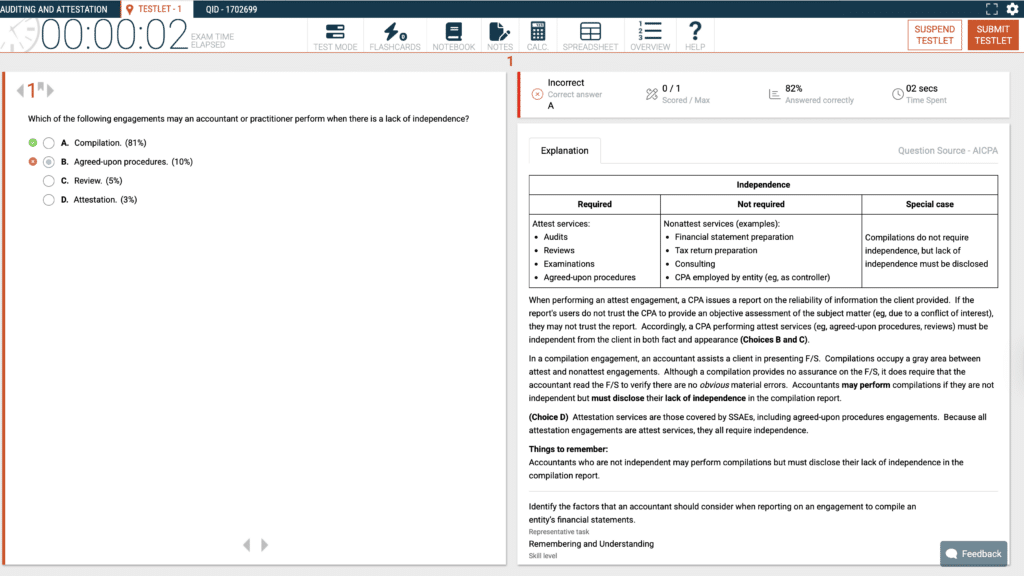Open the Flashcards tool

[x=395, y=35]
